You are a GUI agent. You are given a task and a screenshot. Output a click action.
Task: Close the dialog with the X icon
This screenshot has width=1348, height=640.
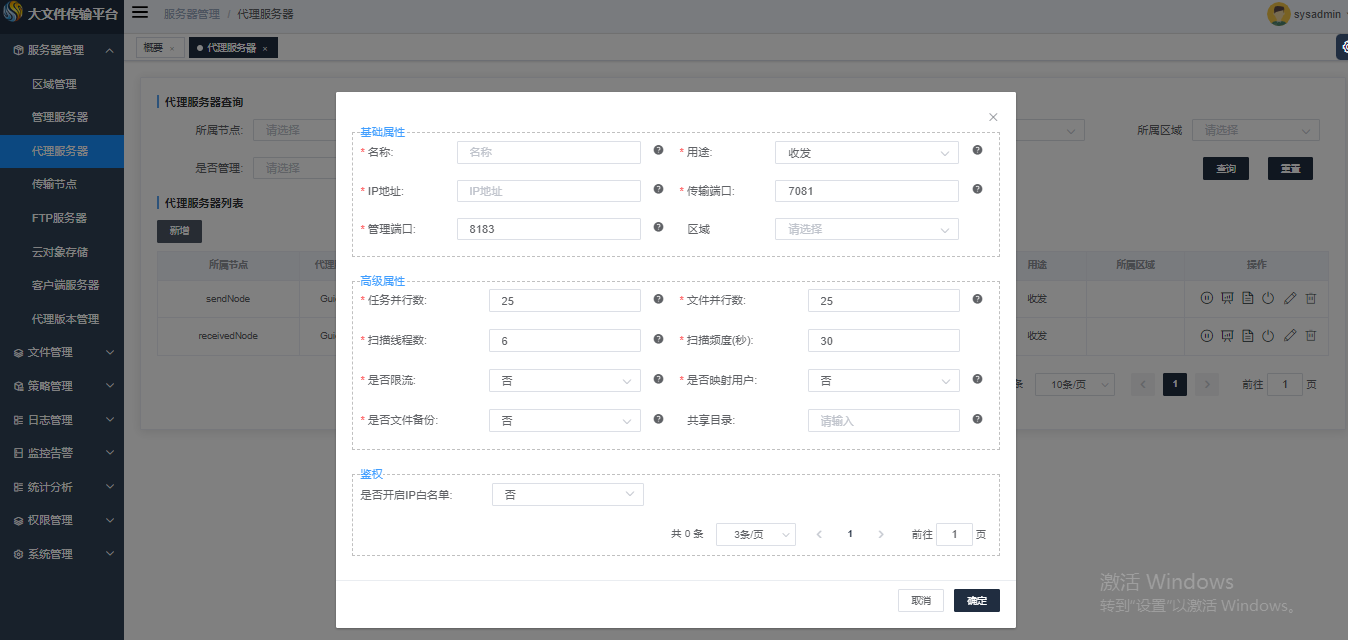(x=993, y=117)
